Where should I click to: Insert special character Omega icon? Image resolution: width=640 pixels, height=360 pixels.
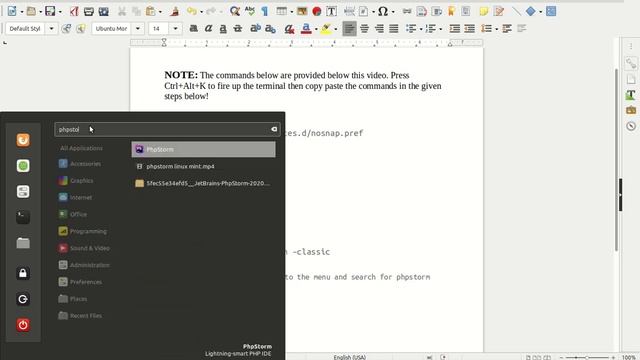coord(383,11)
